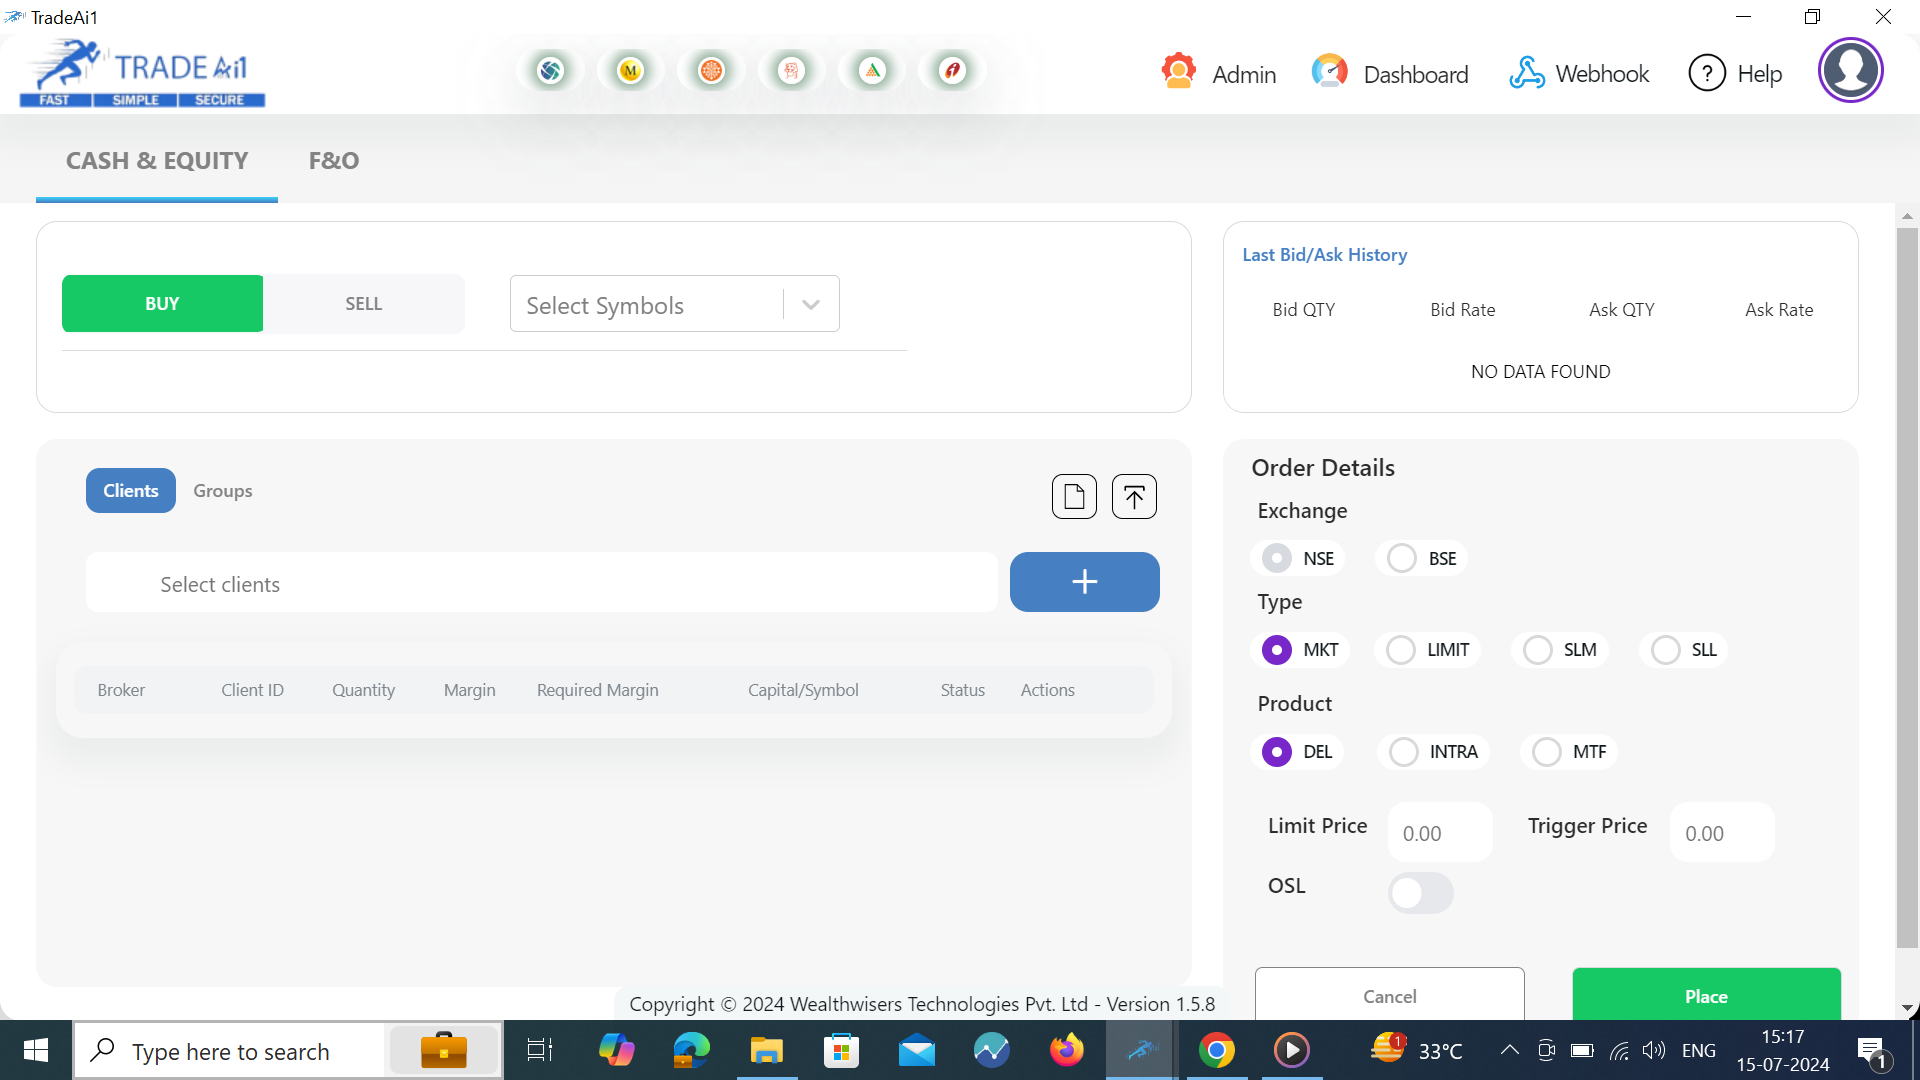Image resolution: width=1920 pixels, height=1080 pixels.
Task: Open the user profile avatar
Action: point(1851,70)
